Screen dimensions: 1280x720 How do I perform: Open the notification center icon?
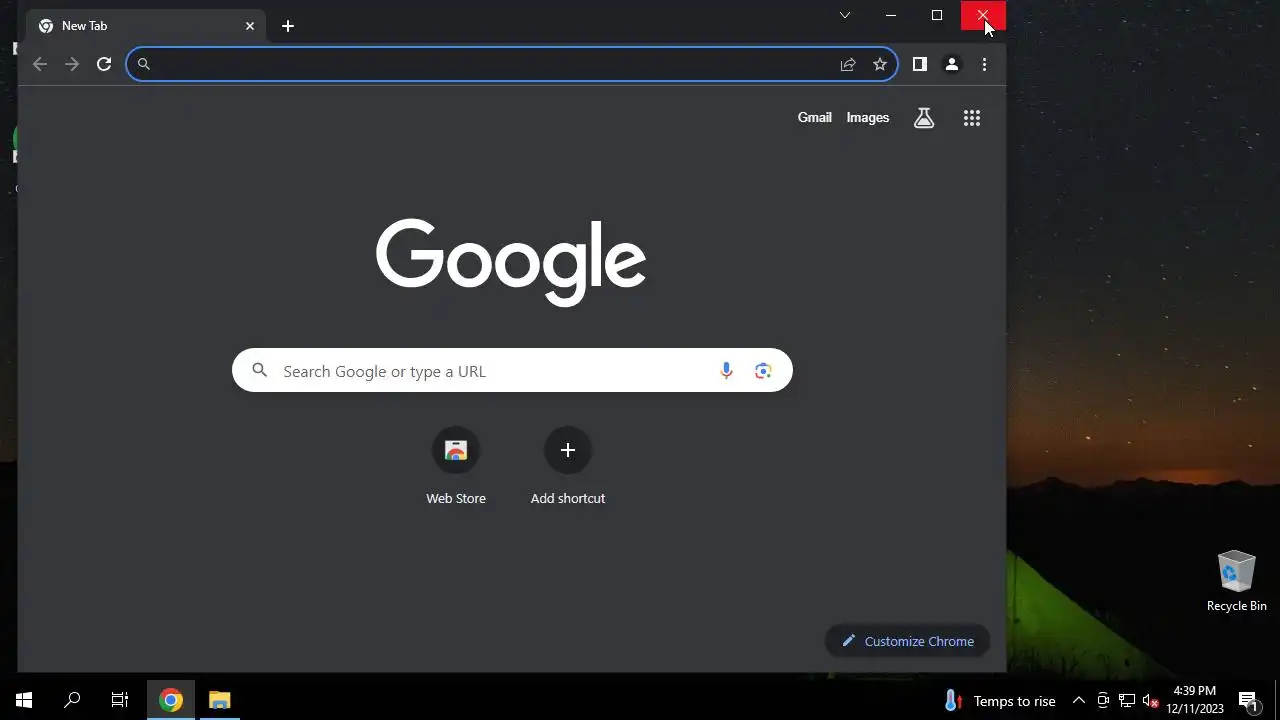pyautogui.click(x=1248, y=701)
